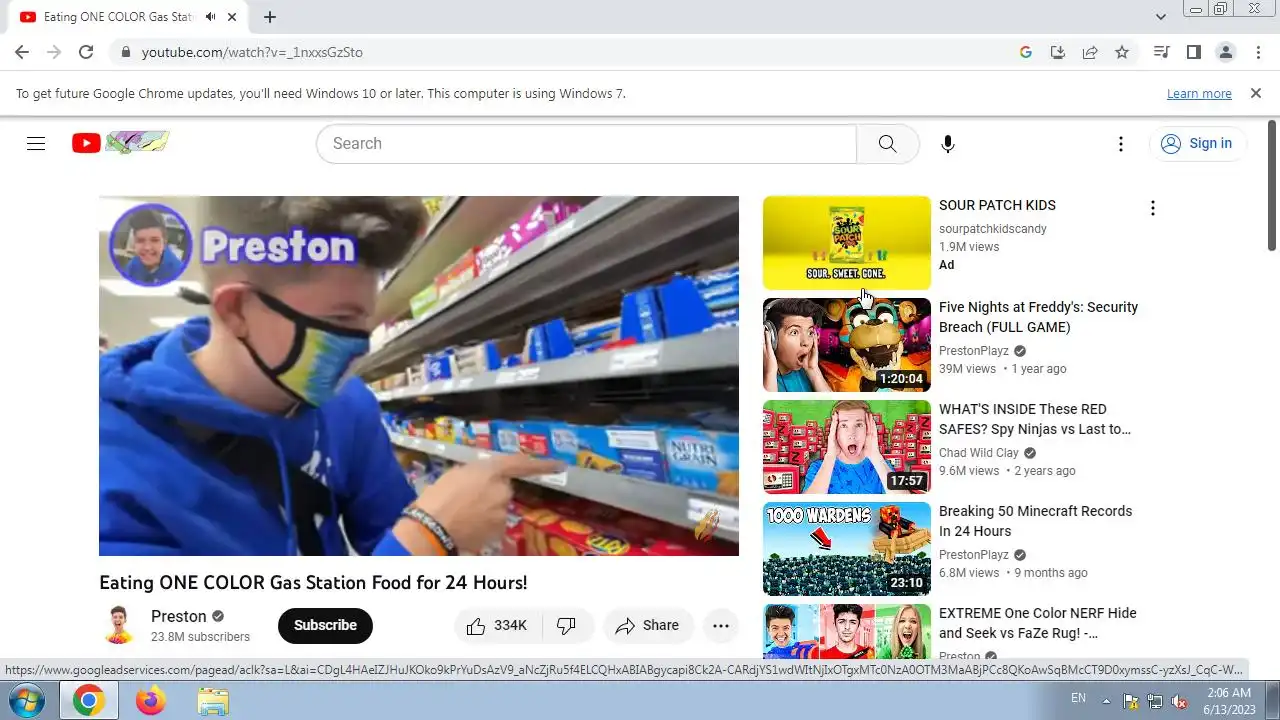Viewport: 1280px width, 720px height.
Task: Like the video with thumbs up
Action: pos(497,626)
